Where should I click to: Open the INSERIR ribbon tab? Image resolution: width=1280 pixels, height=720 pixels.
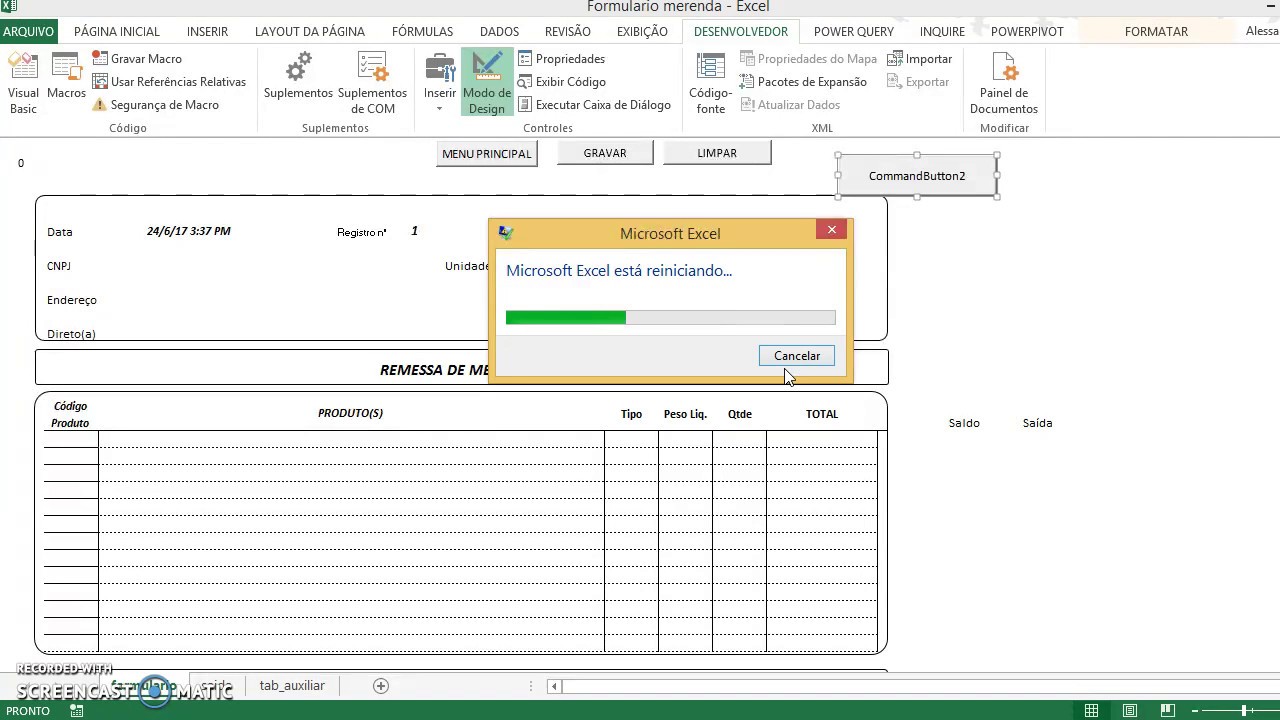click(x=208, y=32)
